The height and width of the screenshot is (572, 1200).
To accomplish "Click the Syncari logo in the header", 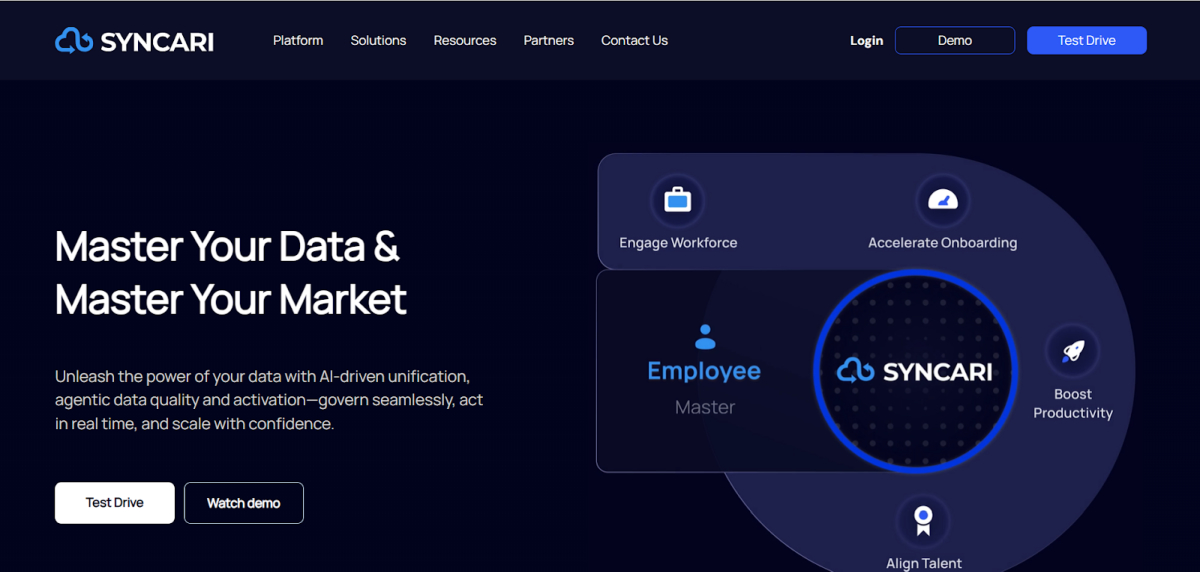I will (134, 40).
